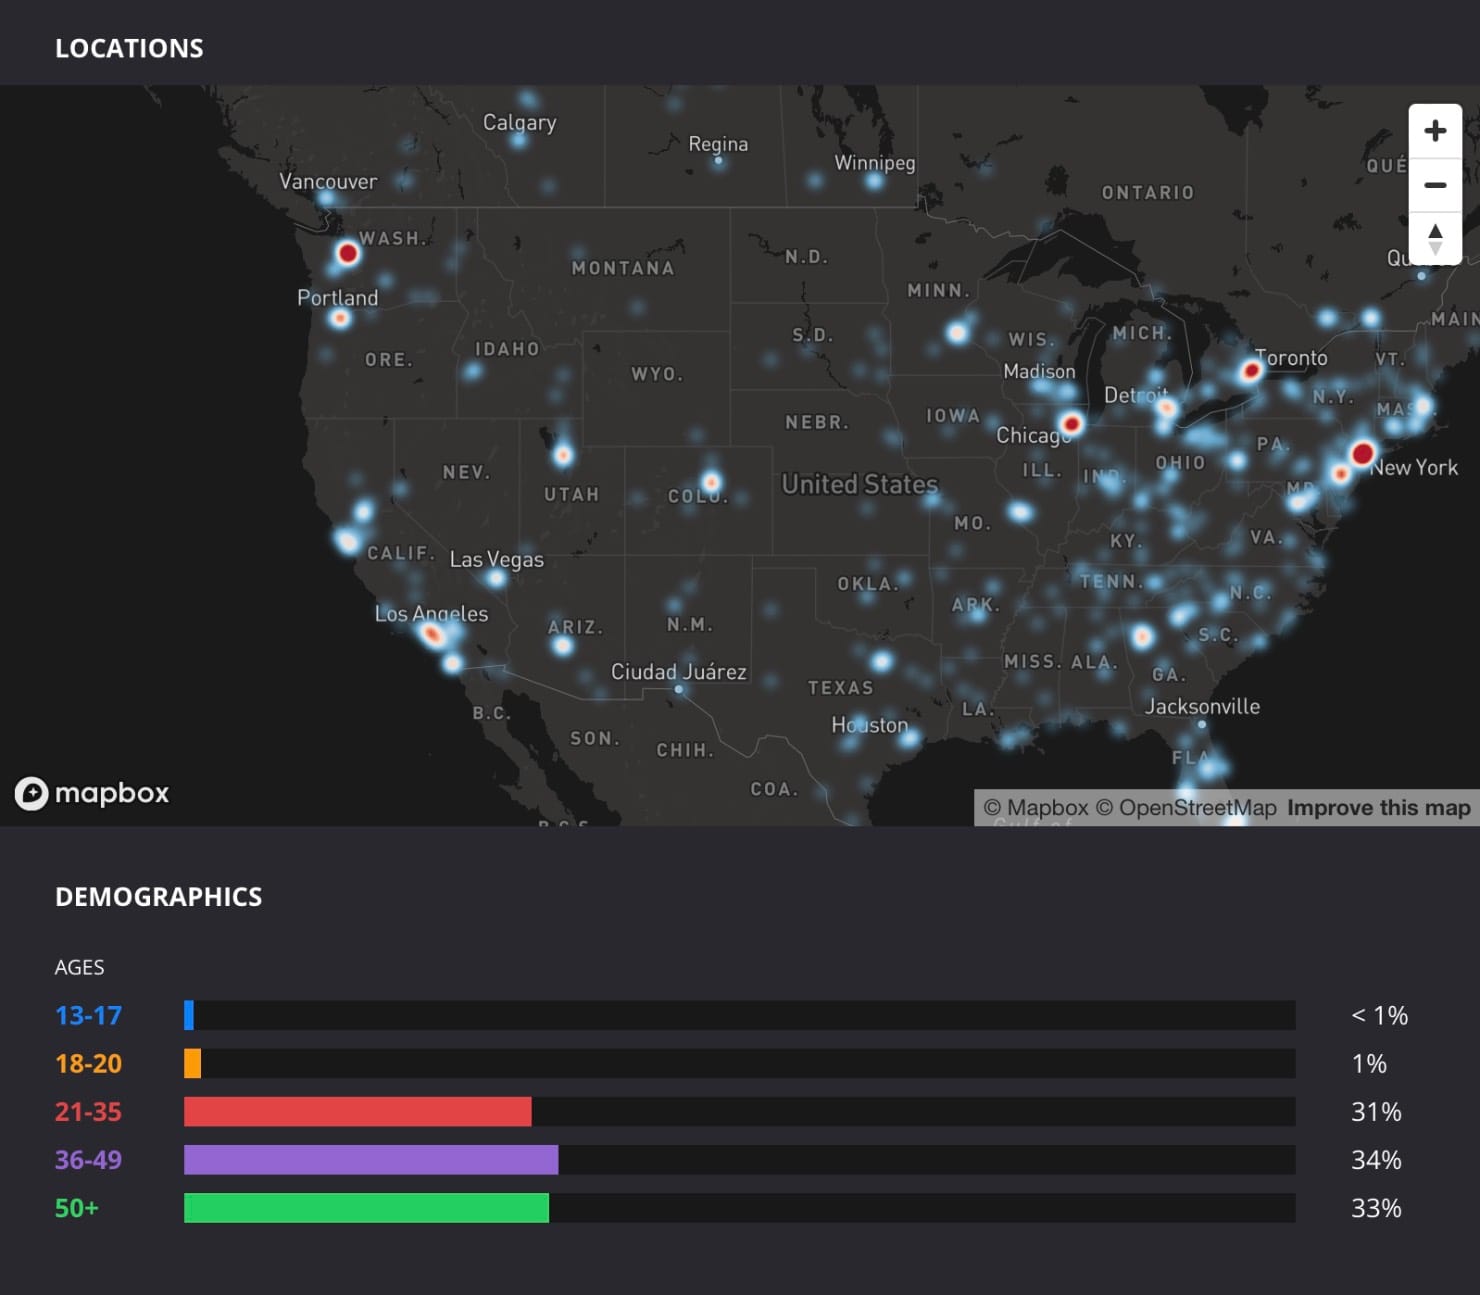Click the red 21-35 age bar
The height and width of the screenshot is (1295, 1480).
coord(358,1112)
